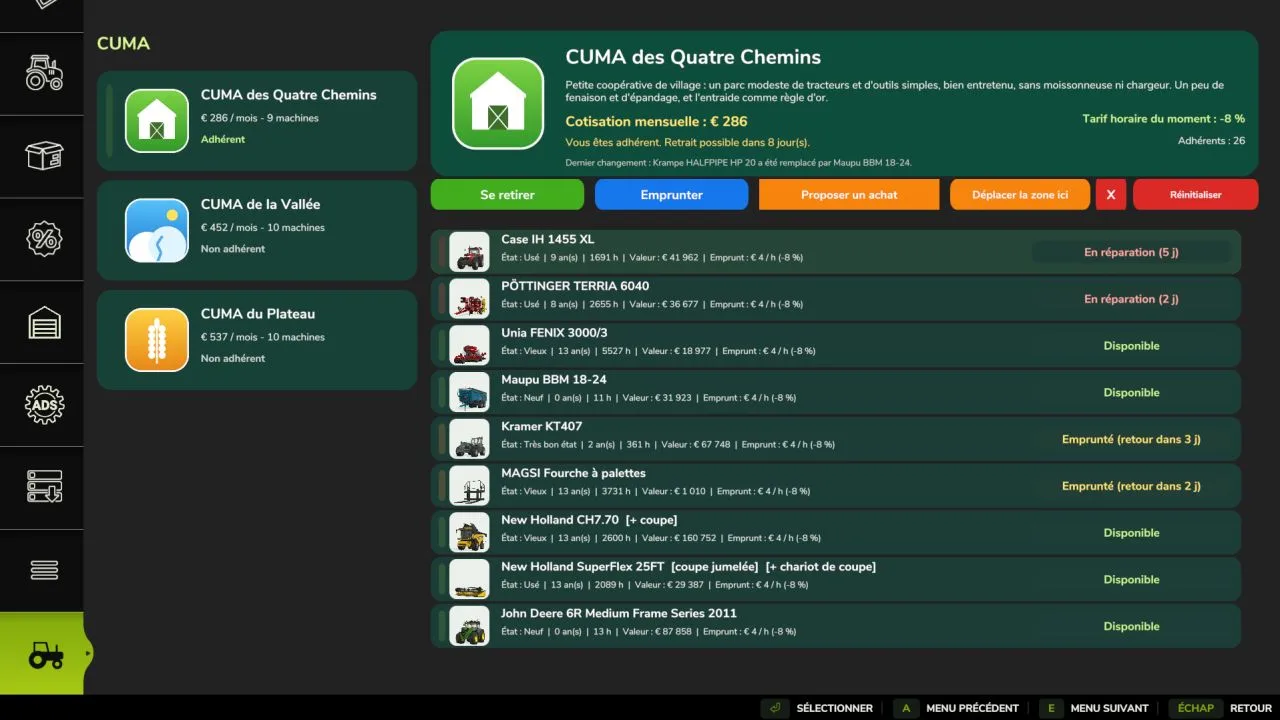This screenshot has width=1280, height=720.
Task: Open the server download sidebar tab
Action: click(x=43, y=487)
